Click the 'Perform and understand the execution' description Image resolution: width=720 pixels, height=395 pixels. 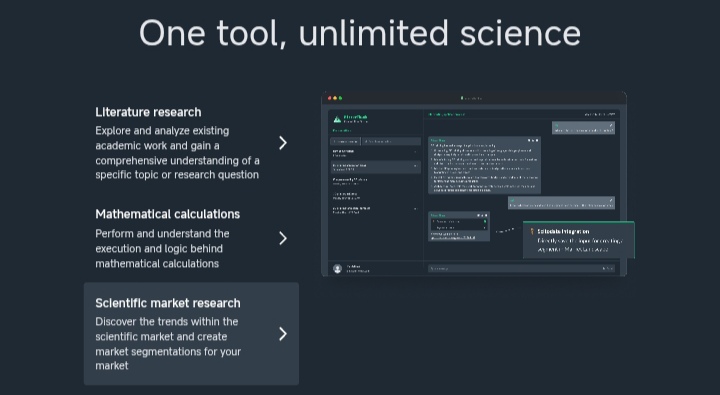162,248
